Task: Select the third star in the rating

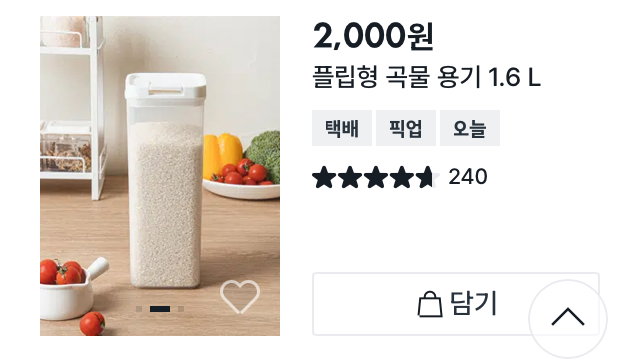Action: (x=376, y=177)
